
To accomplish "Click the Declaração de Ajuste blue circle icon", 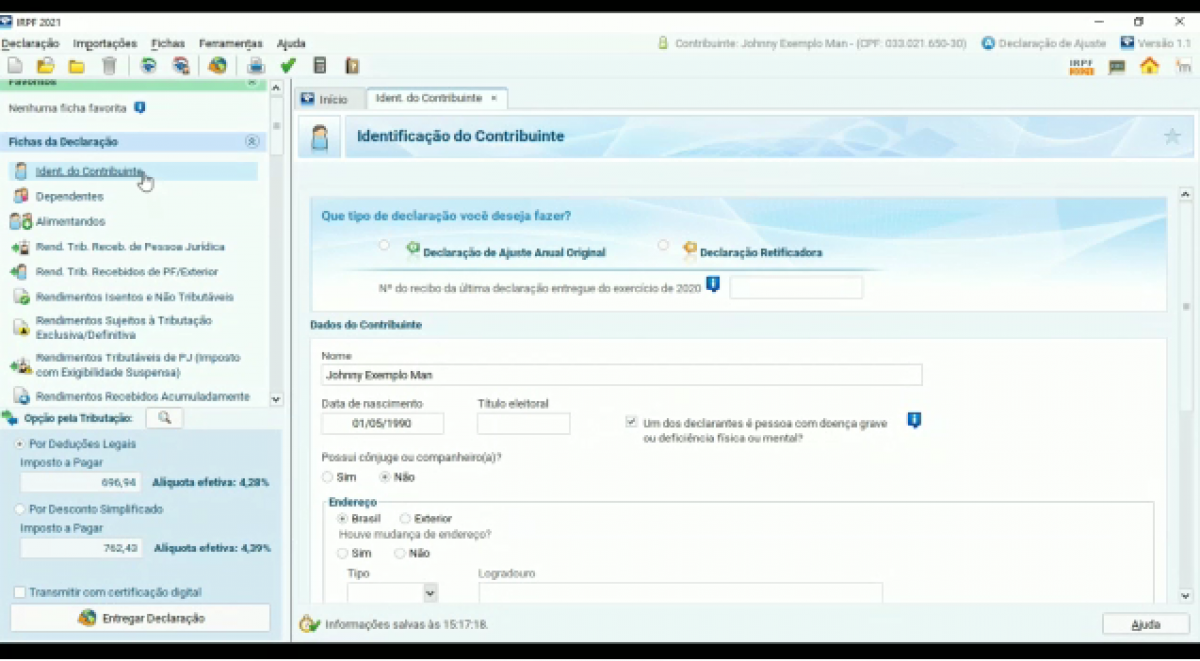I will 988,43.
